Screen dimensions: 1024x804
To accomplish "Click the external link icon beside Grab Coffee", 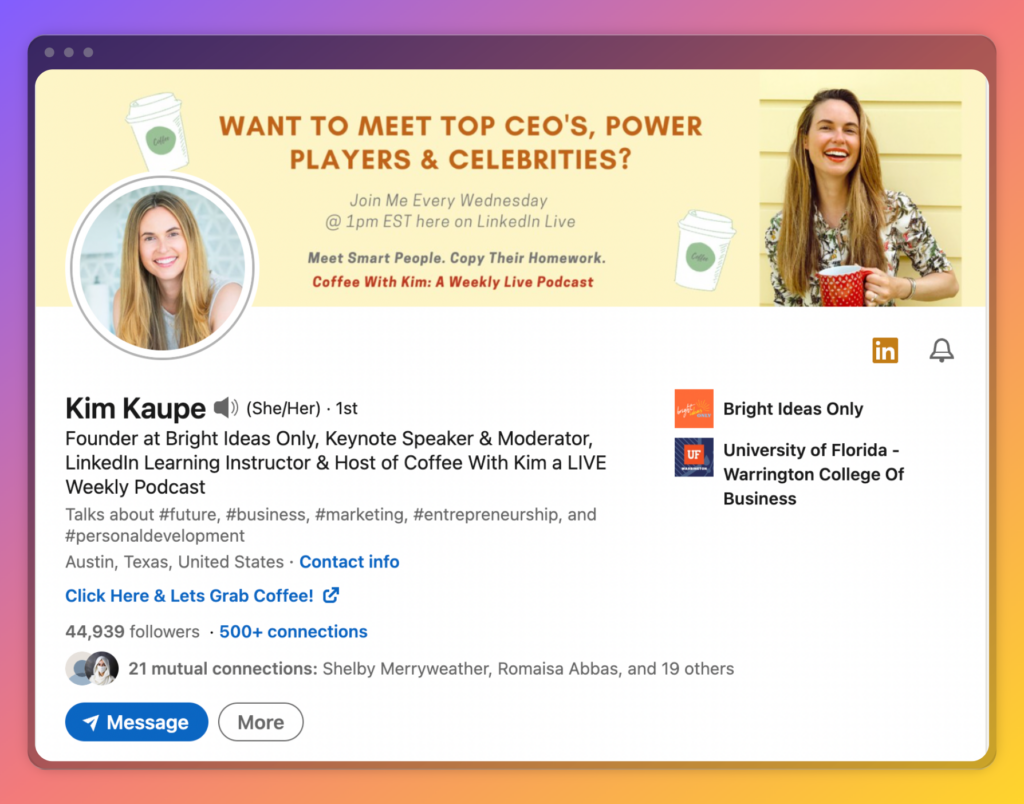I will click(x=331, y=595).
